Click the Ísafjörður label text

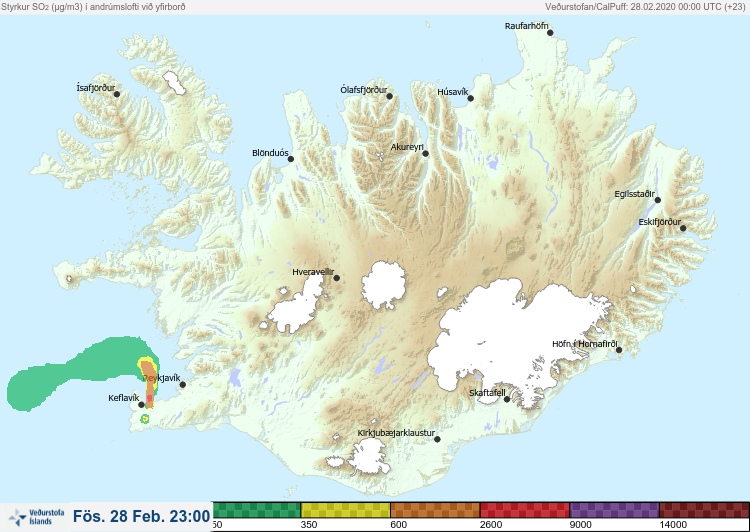pyautogui.click(x=96, y=88)
